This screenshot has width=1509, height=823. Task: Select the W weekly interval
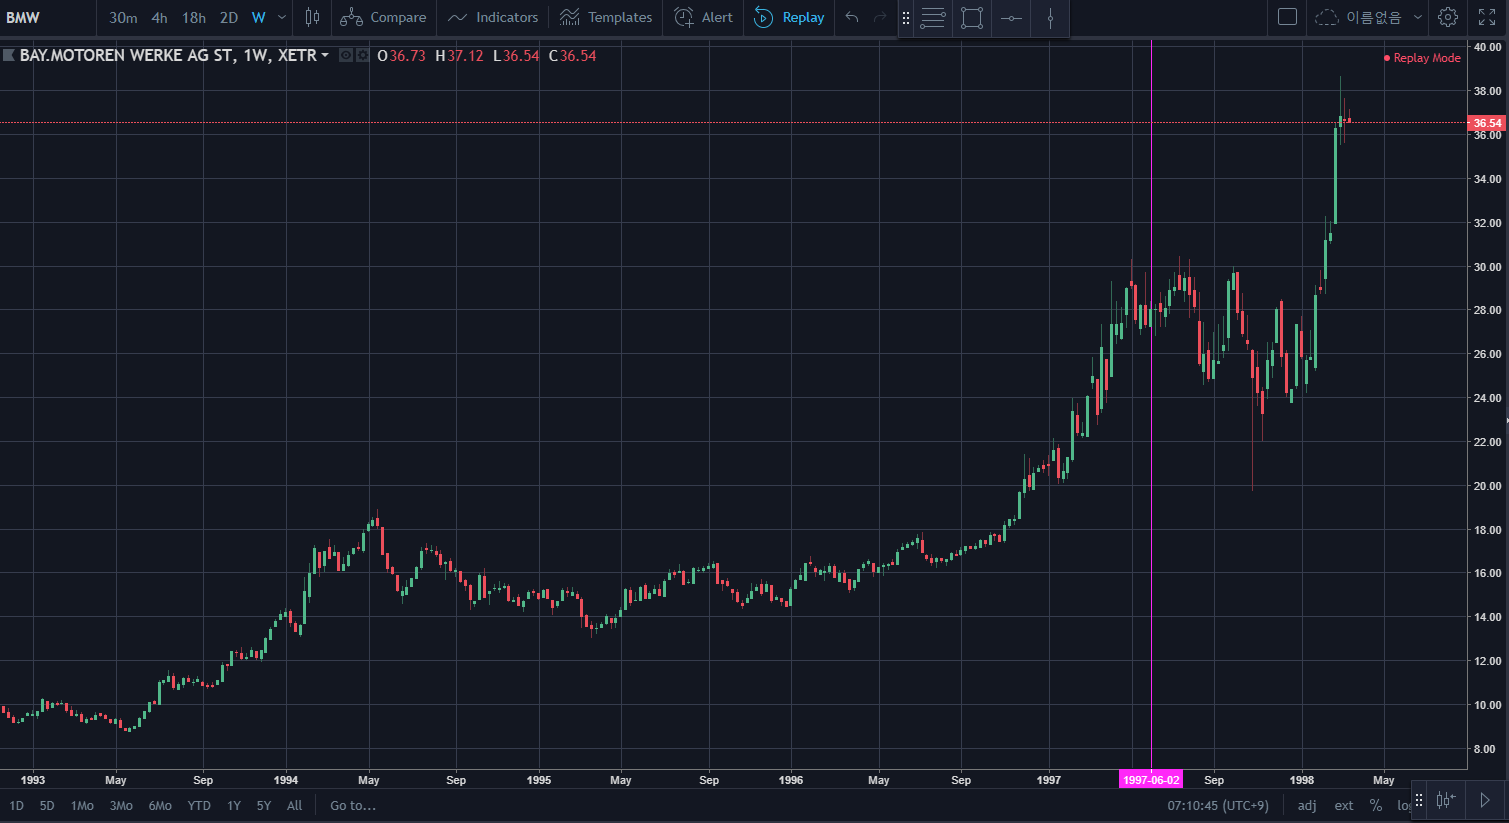[259, 17]
